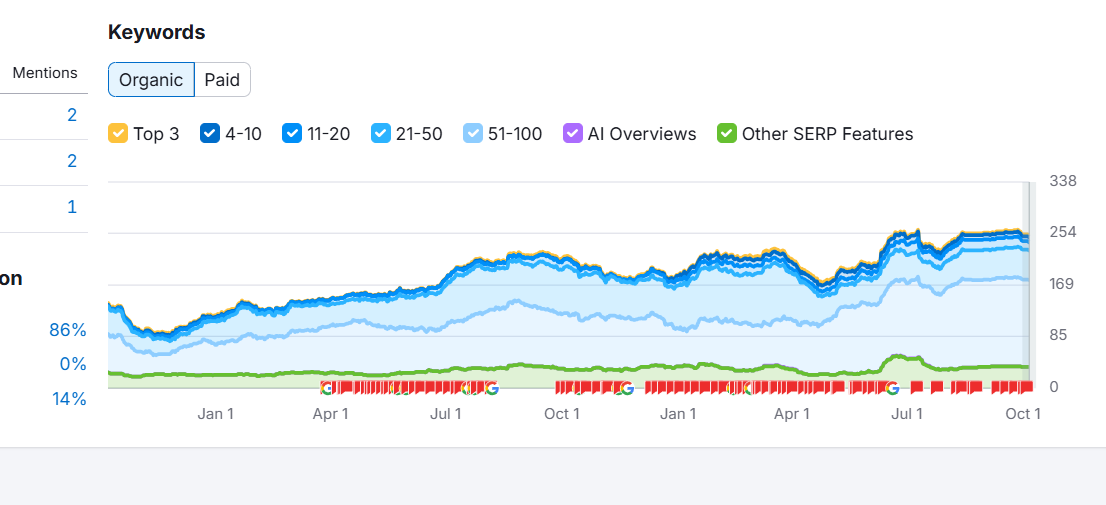Switch to the Organic keywords tab
The image size is (1106, 505).
click(151, 80)
